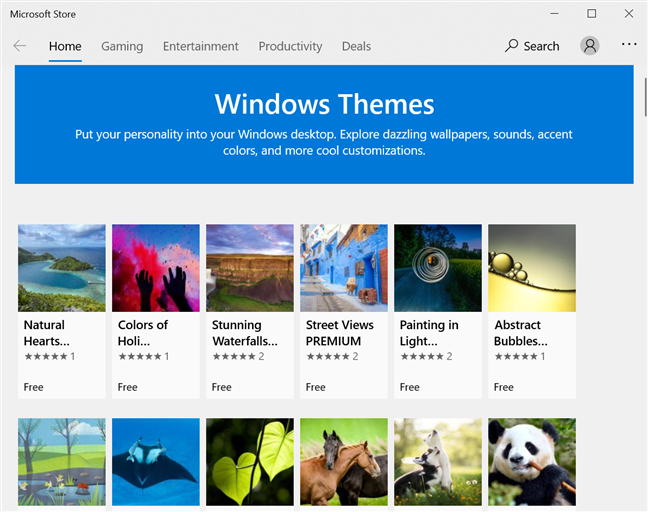This screenshot has width=648, height=512.
Task: Click the Painting in Light... title
Action: [429, 333]
